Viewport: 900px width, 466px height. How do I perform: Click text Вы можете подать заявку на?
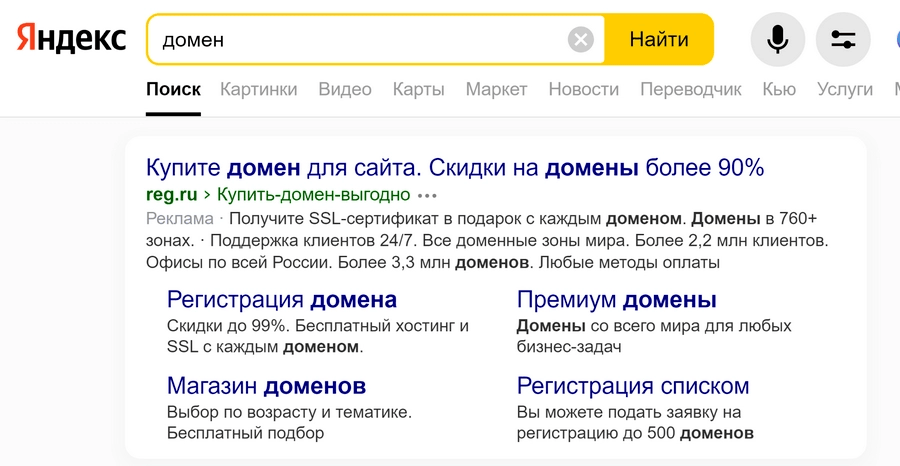[629, 412]
